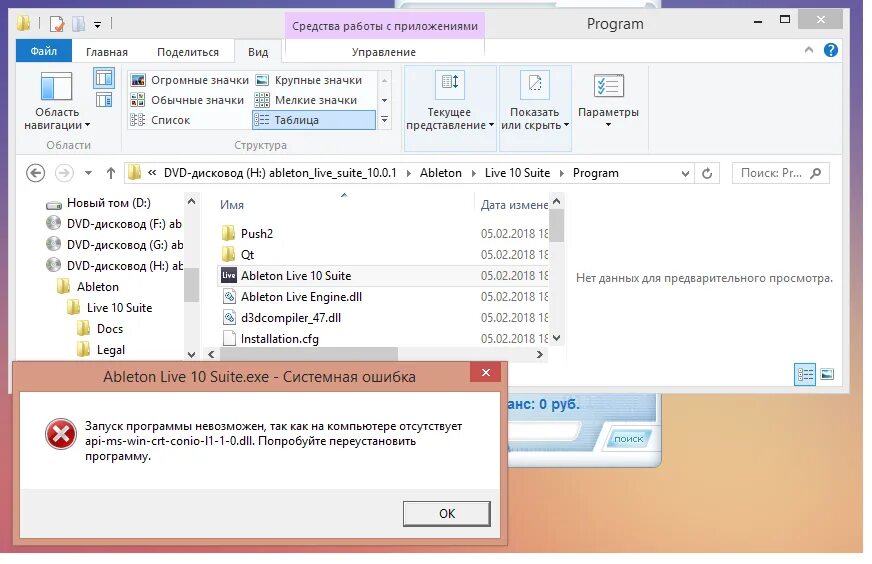The width and height of the screenshot is (872, 564).
Task: Select DVD-дисковод (F:) in navigation tree
Action: click(113, 224)
